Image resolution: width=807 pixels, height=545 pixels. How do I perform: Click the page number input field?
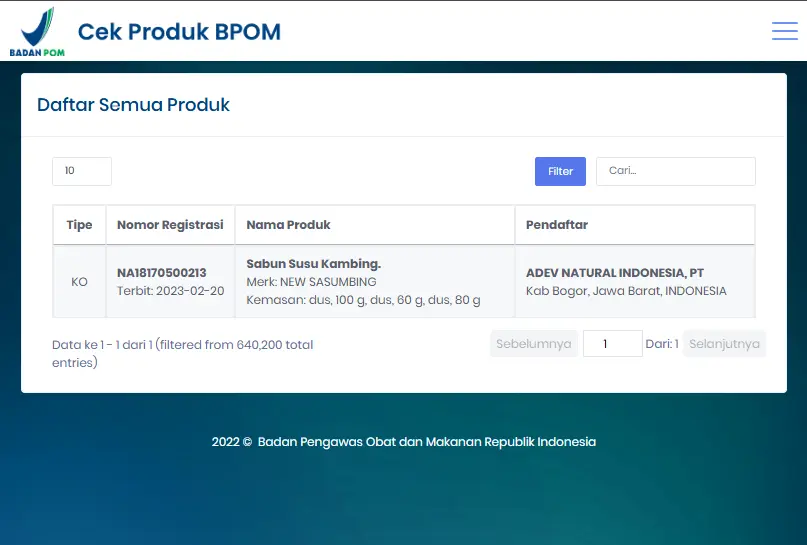coord(612,344)
